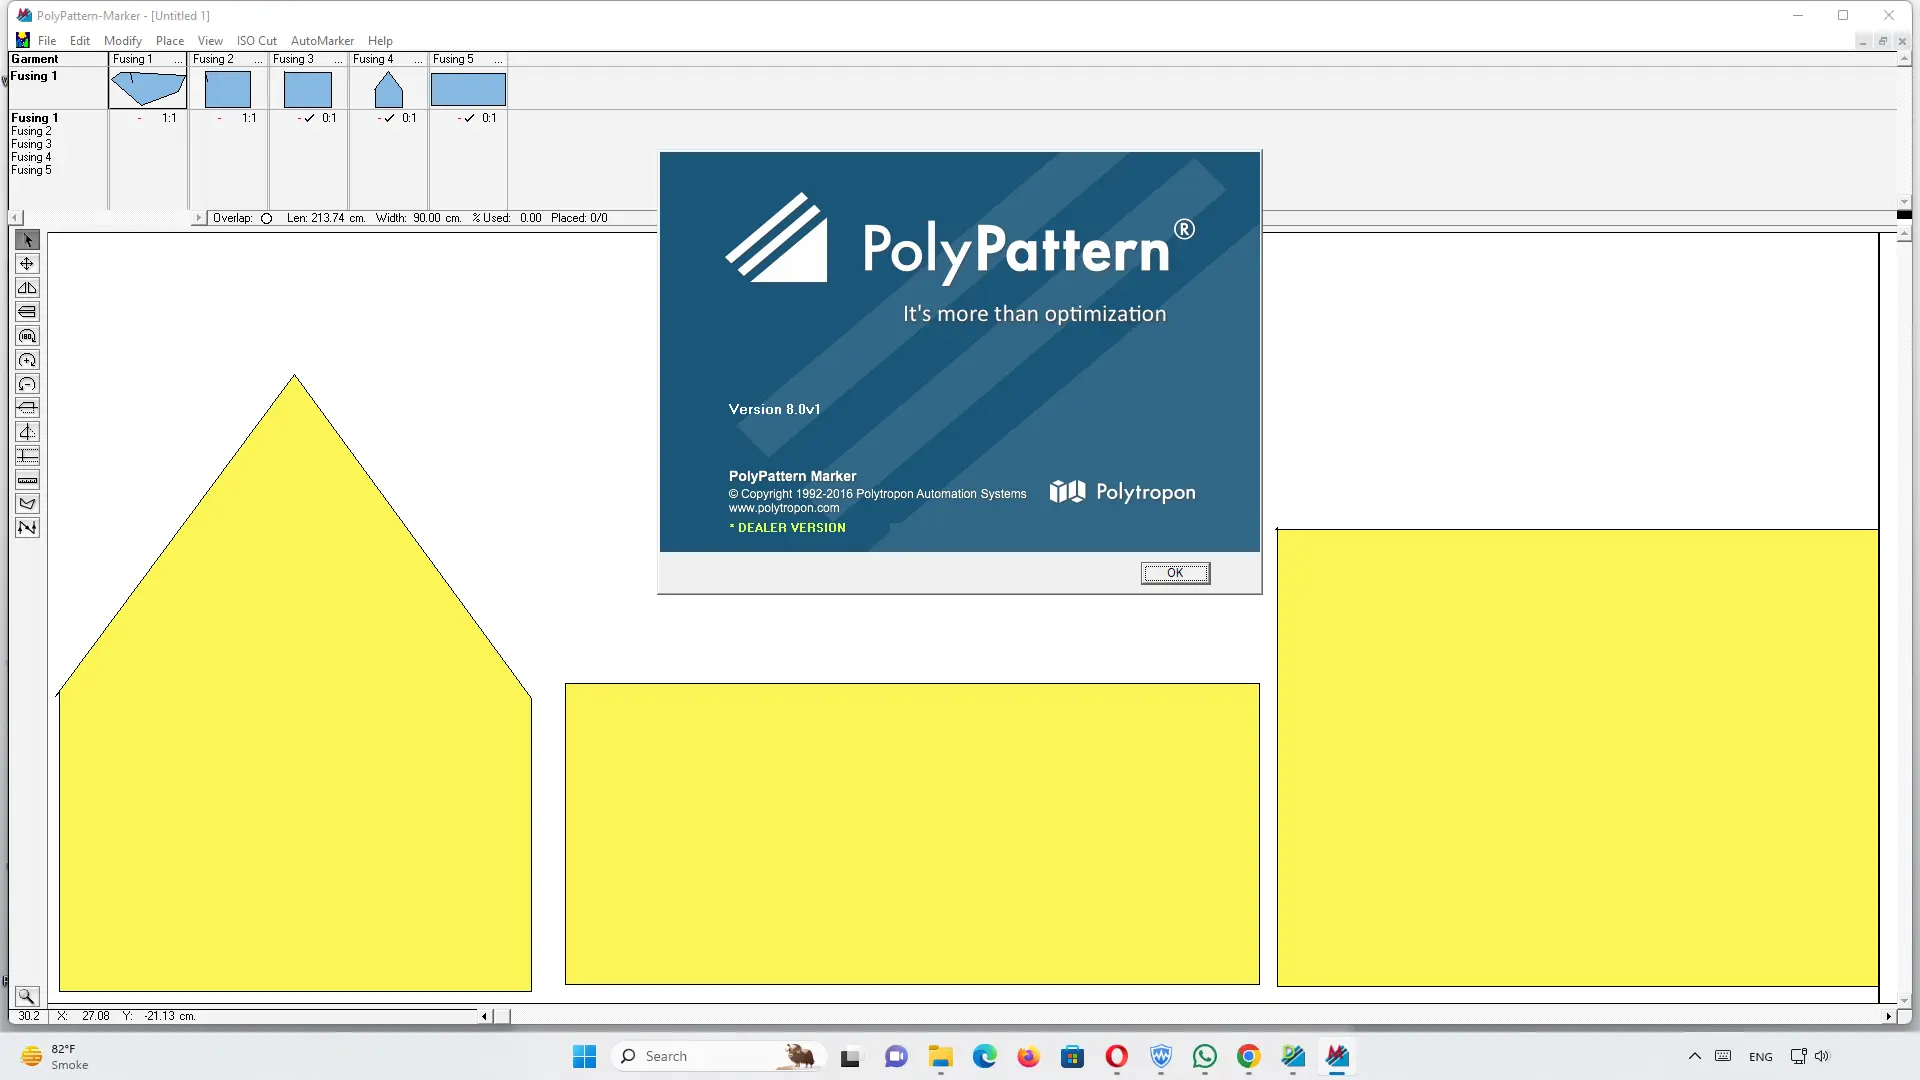Open the Fusing 1 column options via ellipsis

176,59
